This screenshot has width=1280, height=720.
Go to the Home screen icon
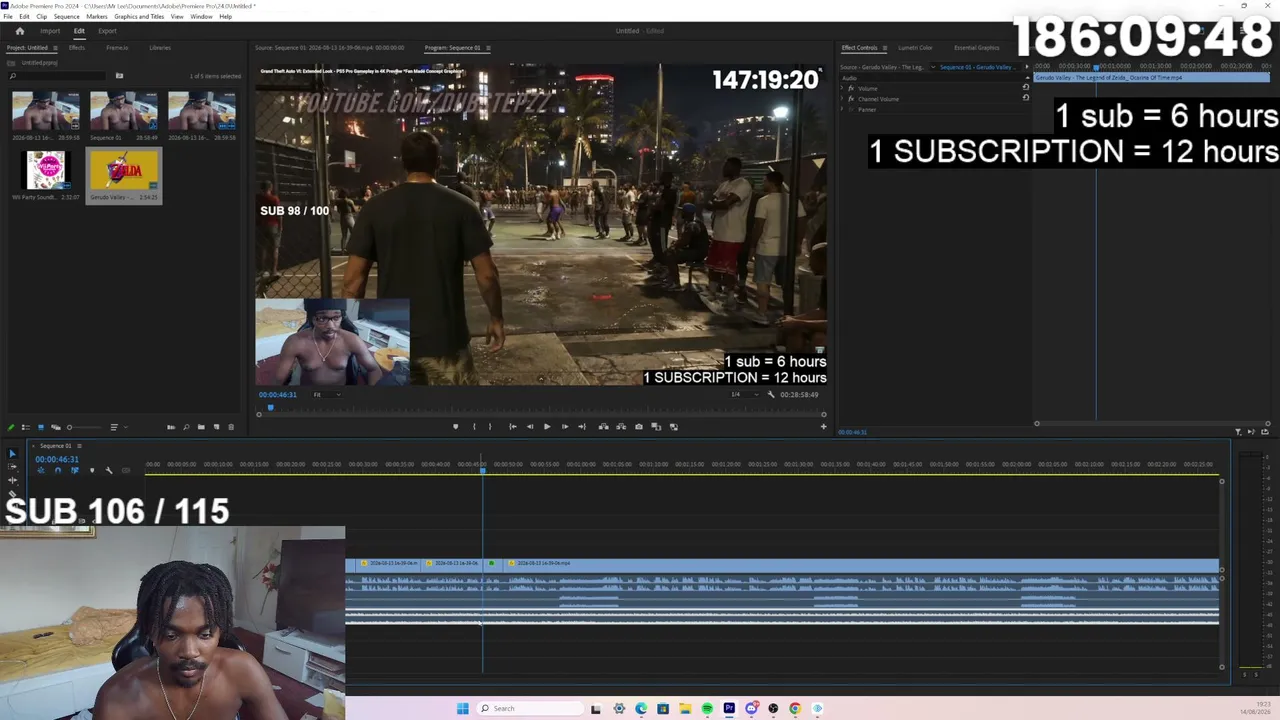point(19,31)
